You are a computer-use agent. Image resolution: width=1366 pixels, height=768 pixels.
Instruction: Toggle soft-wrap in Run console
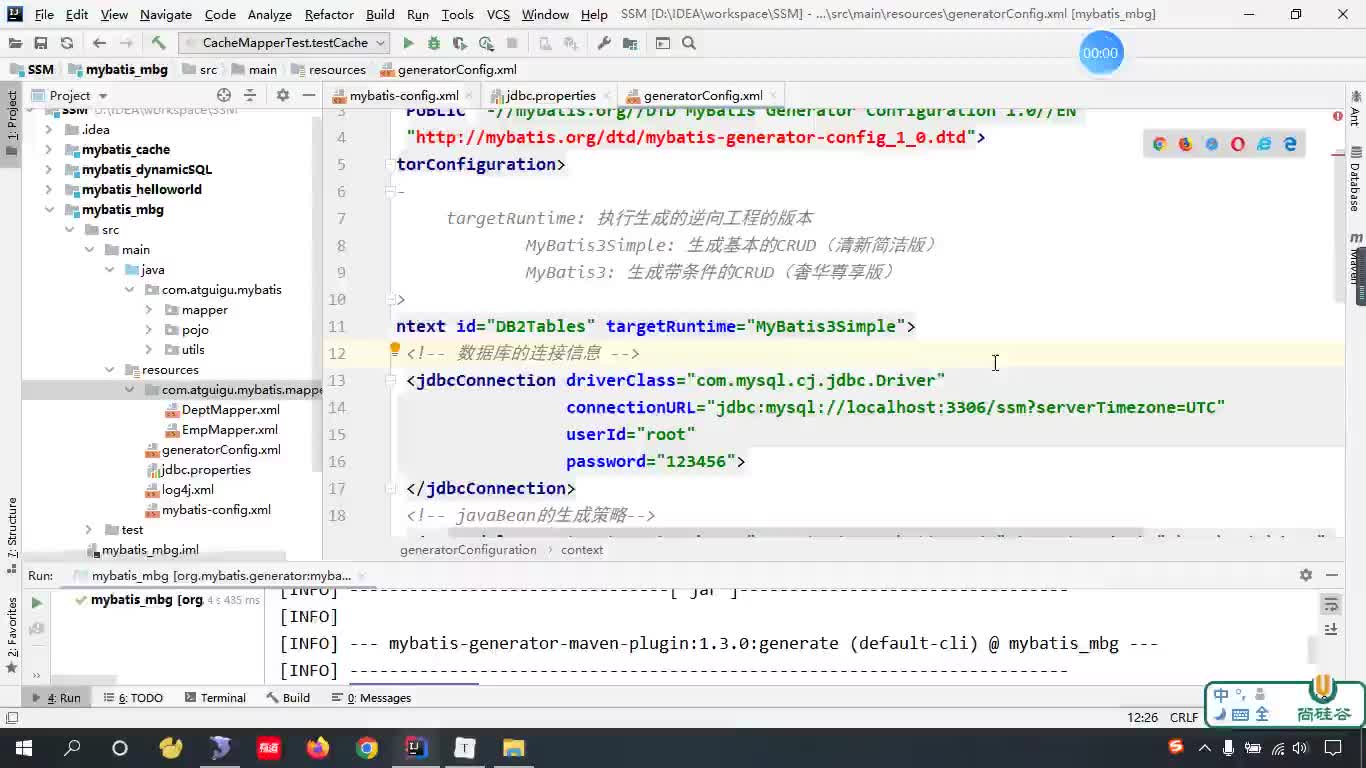tap(1331, 604)
